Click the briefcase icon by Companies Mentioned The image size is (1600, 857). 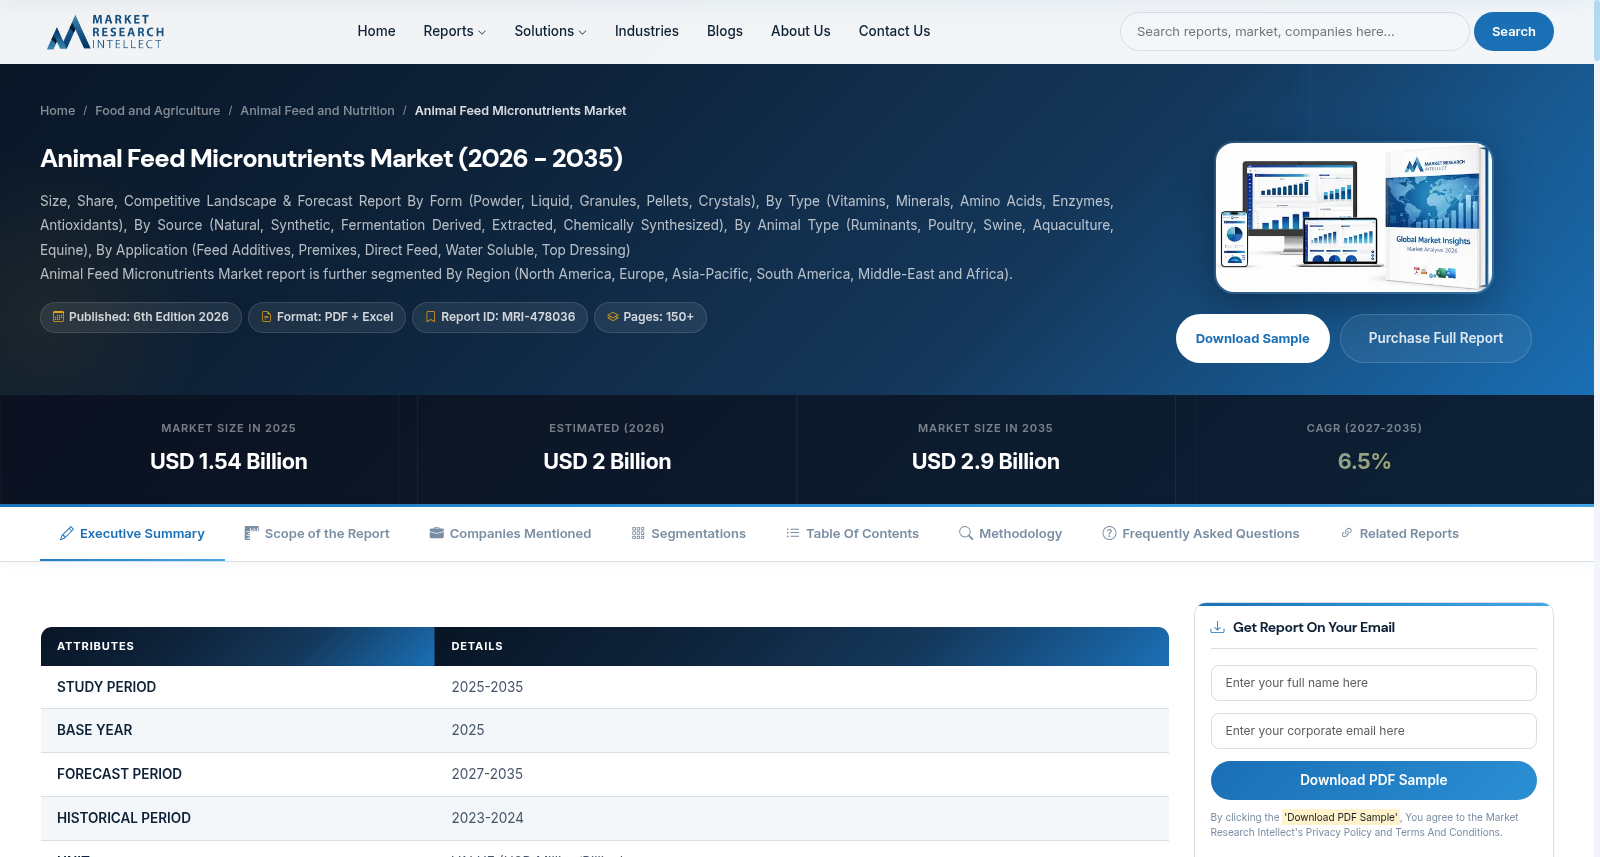(x=437, y=533)
